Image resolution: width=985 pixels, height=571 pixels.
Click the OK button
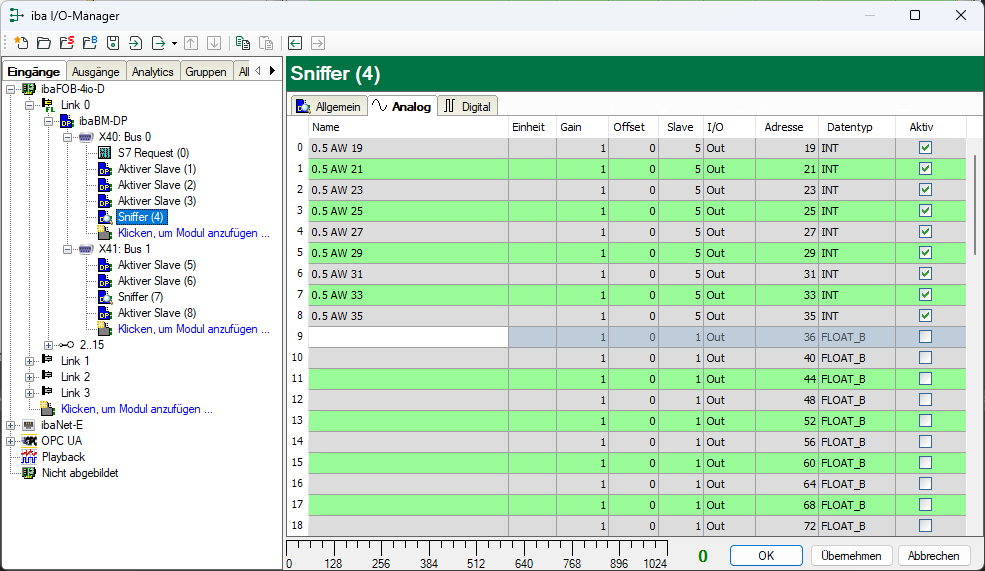pos(766,556)
